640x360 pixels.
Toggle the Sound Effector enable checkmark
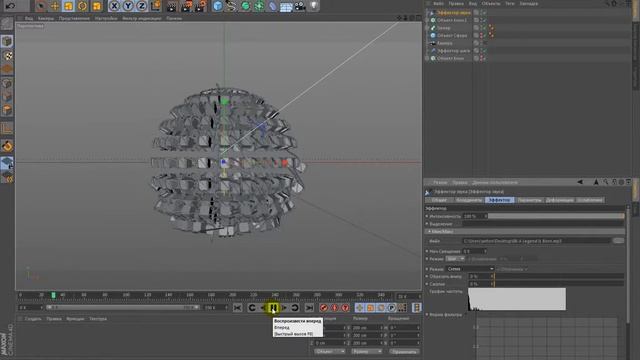pyautogui.click(x=485, y=13)
